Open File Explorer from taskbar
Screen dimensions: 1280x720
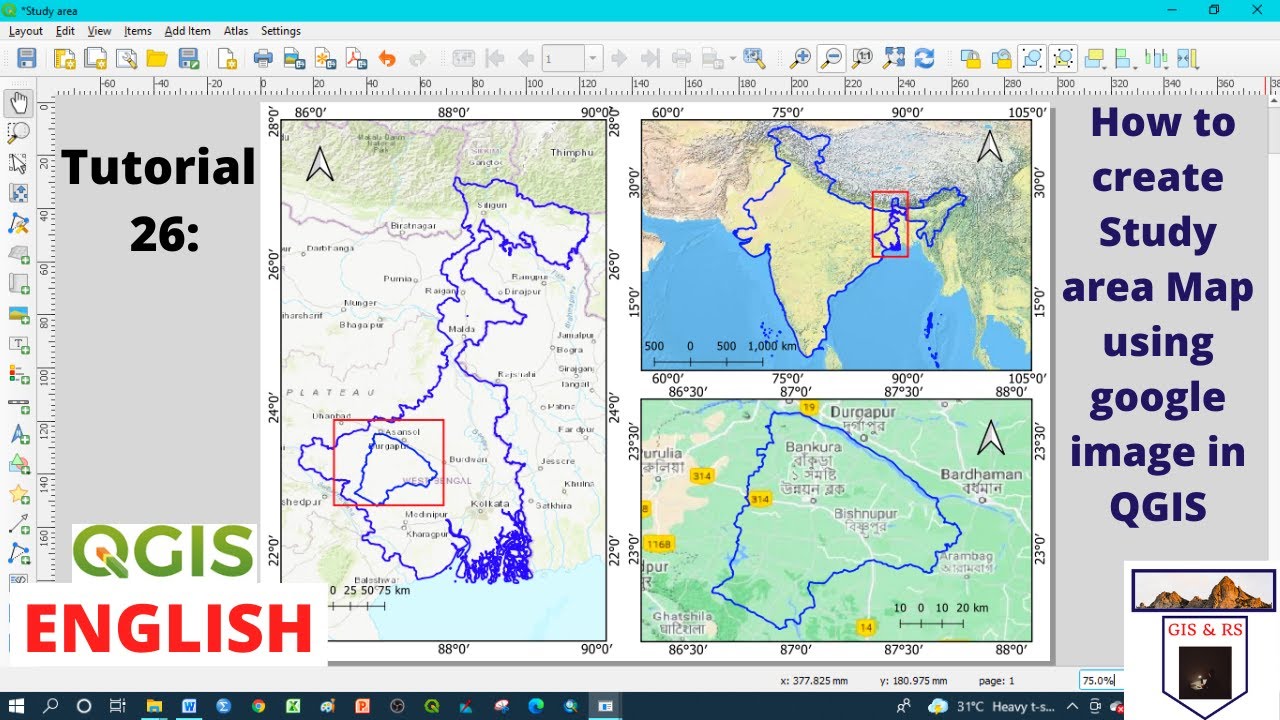154,706
